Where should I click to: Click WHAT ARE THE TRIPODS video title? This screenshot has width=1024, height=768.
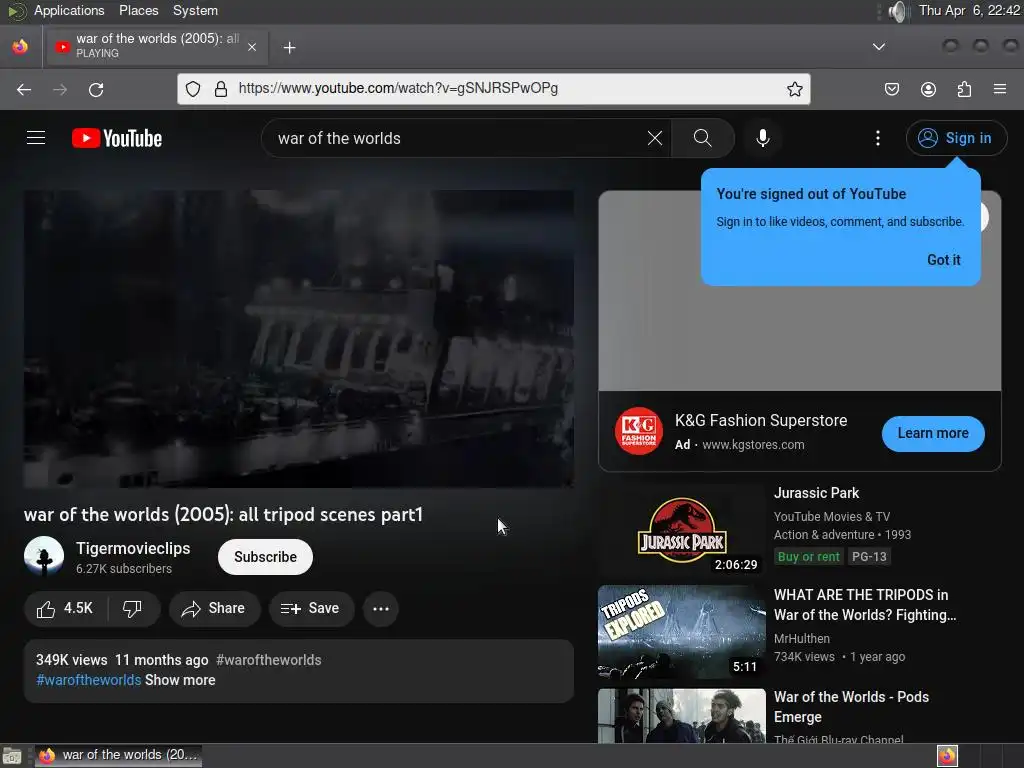[865, 605]
